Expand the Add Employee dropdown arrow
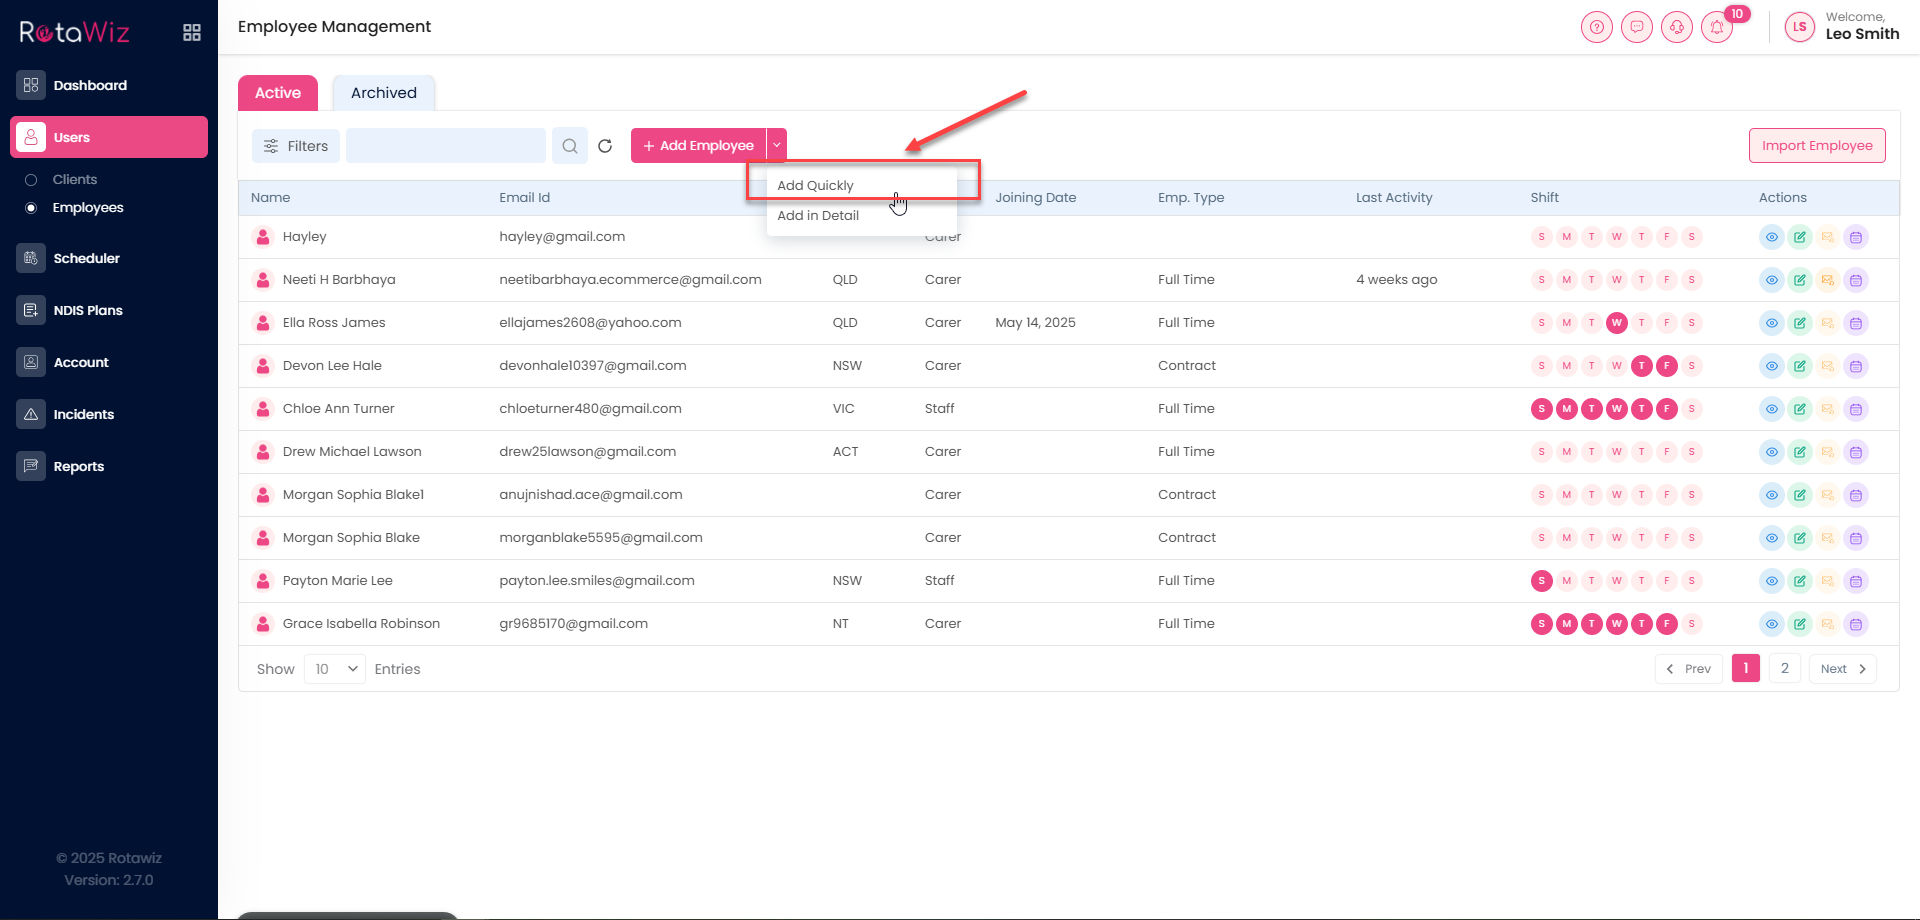The height and width of the screenshot is (920, 1920). click(777, 145)
